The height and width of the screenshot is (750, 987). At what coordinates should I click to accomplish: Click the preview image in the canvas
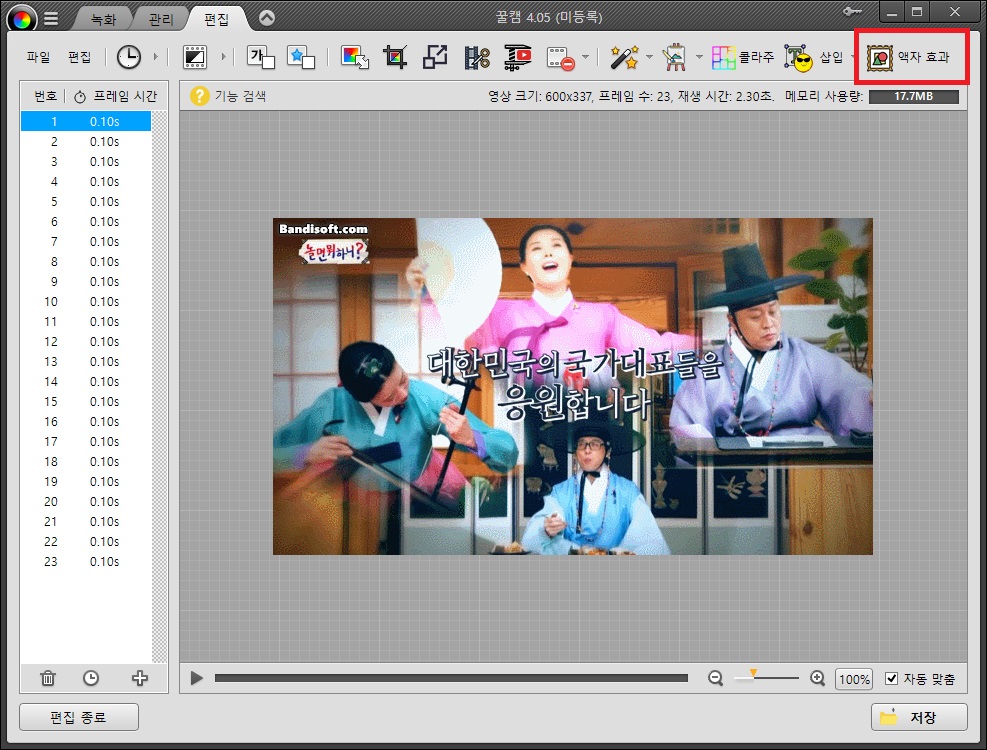point(572,386)
